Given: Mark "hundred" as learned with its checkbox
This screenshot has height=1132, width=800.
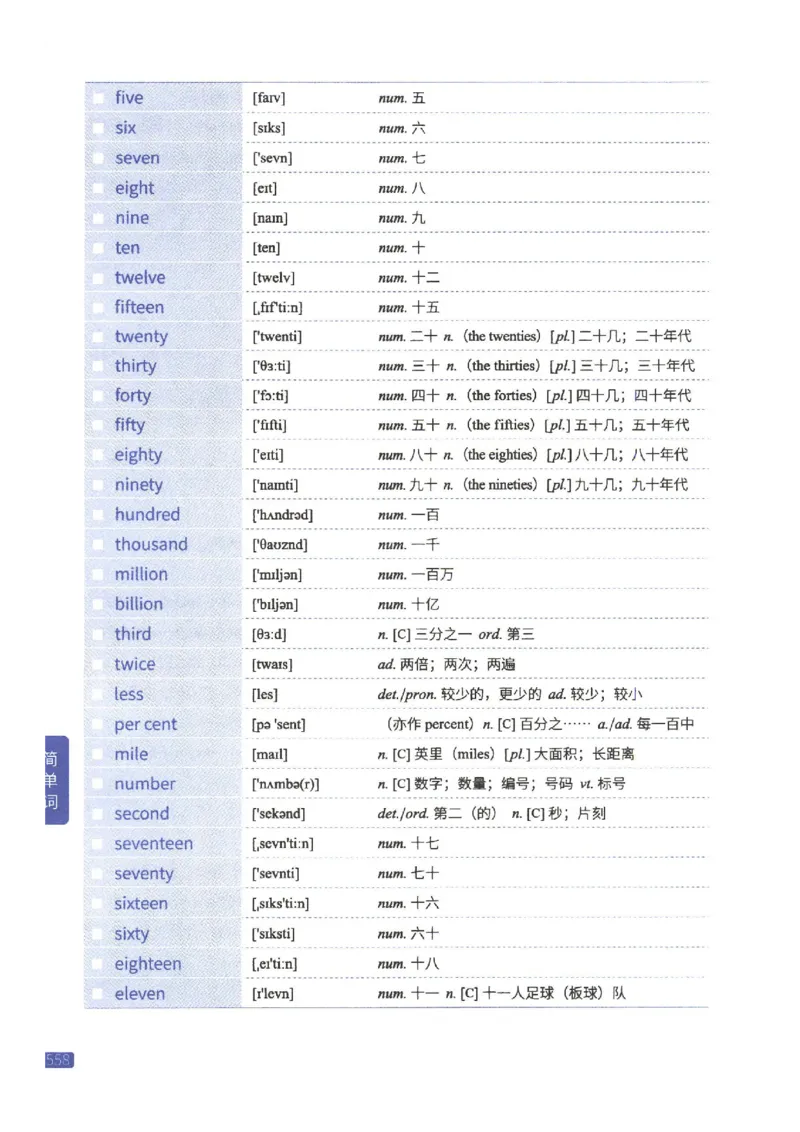Looking at the screenshot, I should click(x=97, y=514).
